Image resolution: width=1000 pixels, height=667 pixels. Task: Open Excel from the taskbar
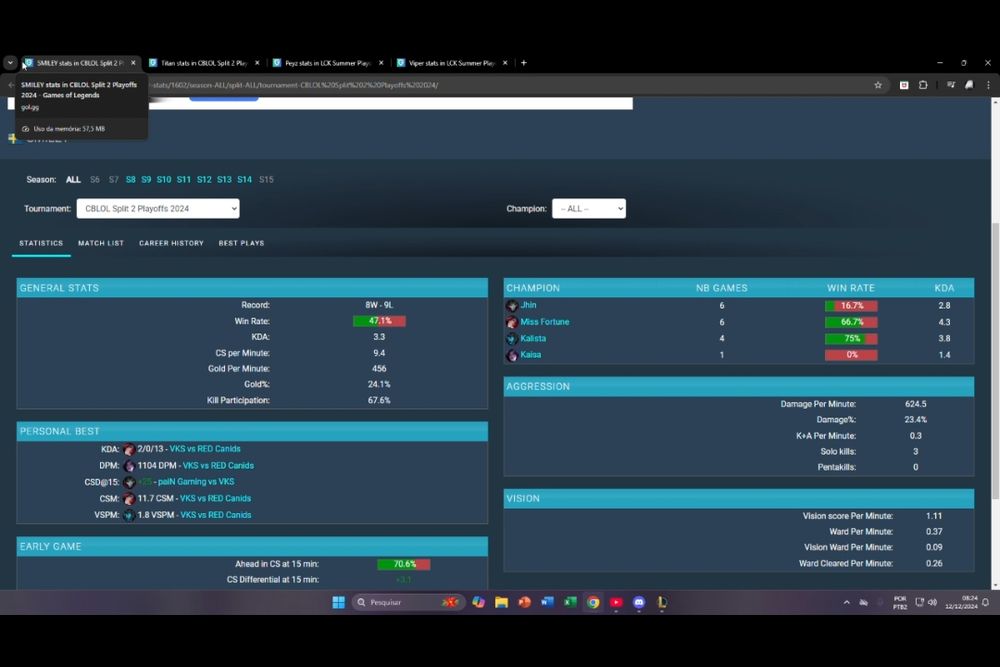point(570,603)
